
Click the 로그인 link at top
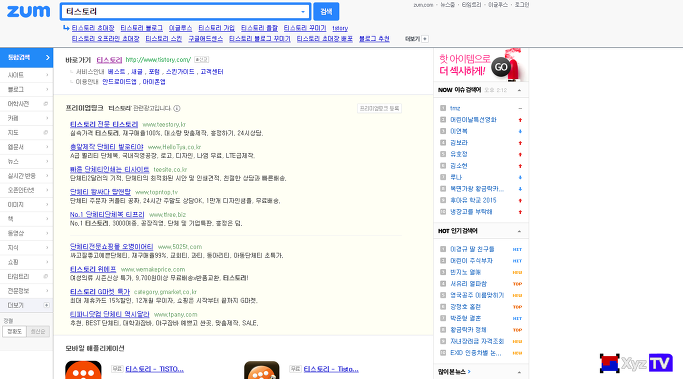coord(521,5)
